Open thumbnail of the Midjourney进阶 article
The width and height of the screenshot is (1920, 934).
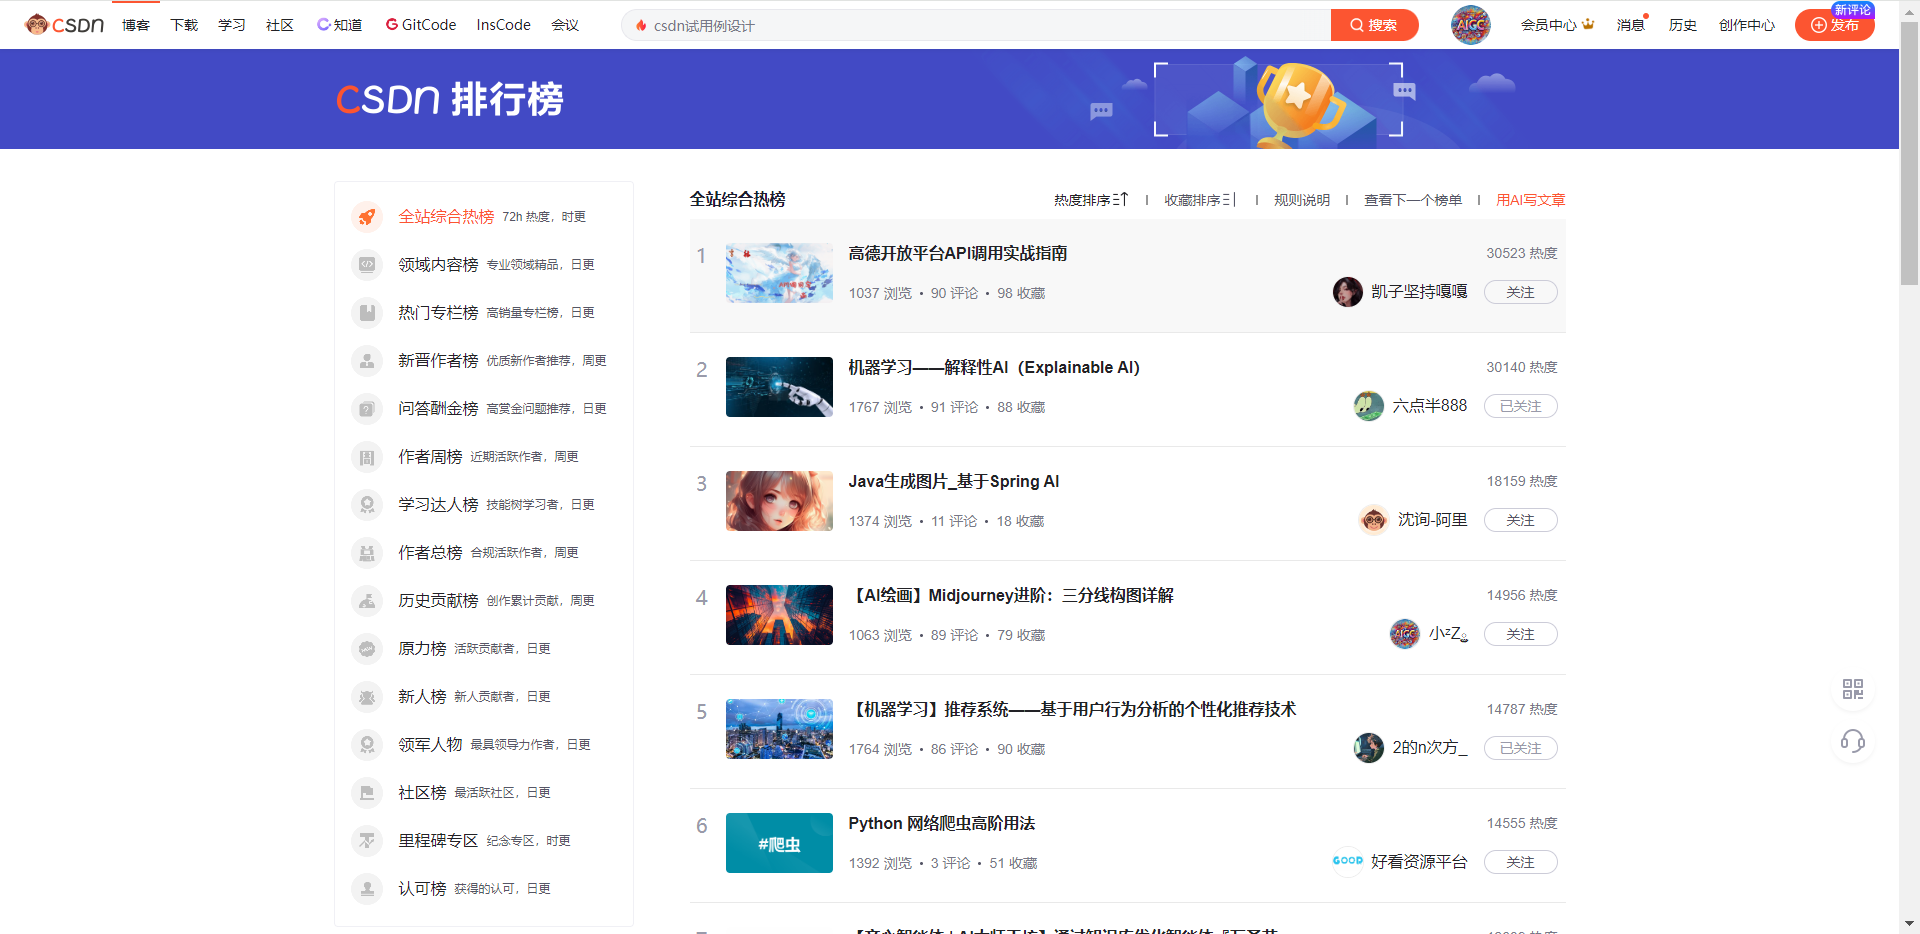(x=779, y=615)
